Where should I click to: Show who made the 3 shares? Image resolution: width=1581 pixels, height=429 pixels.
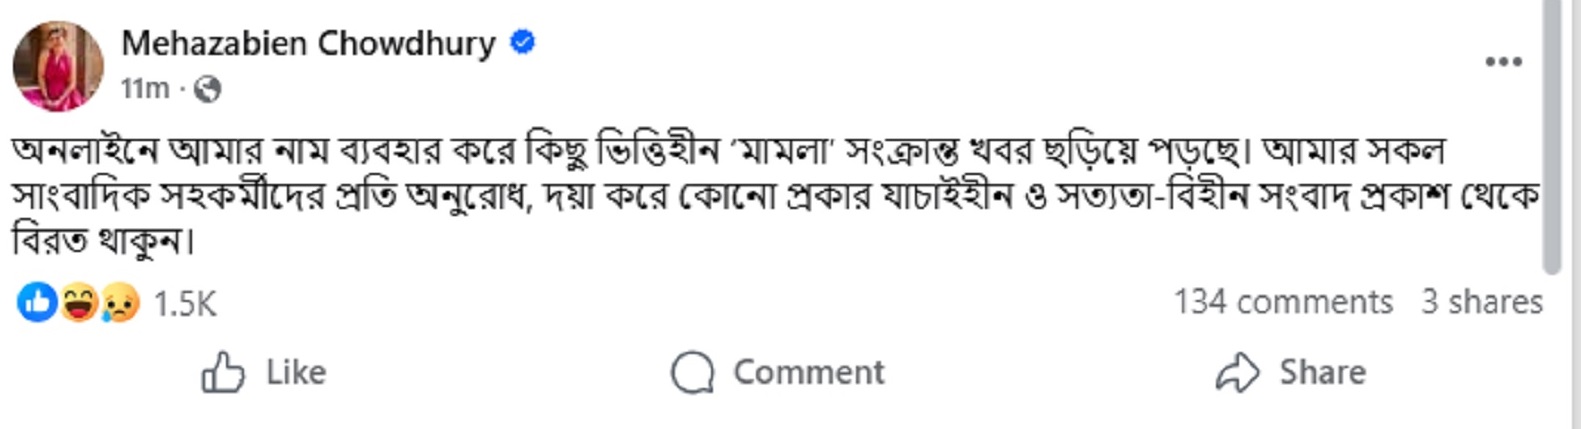[x=1482, y=302]
